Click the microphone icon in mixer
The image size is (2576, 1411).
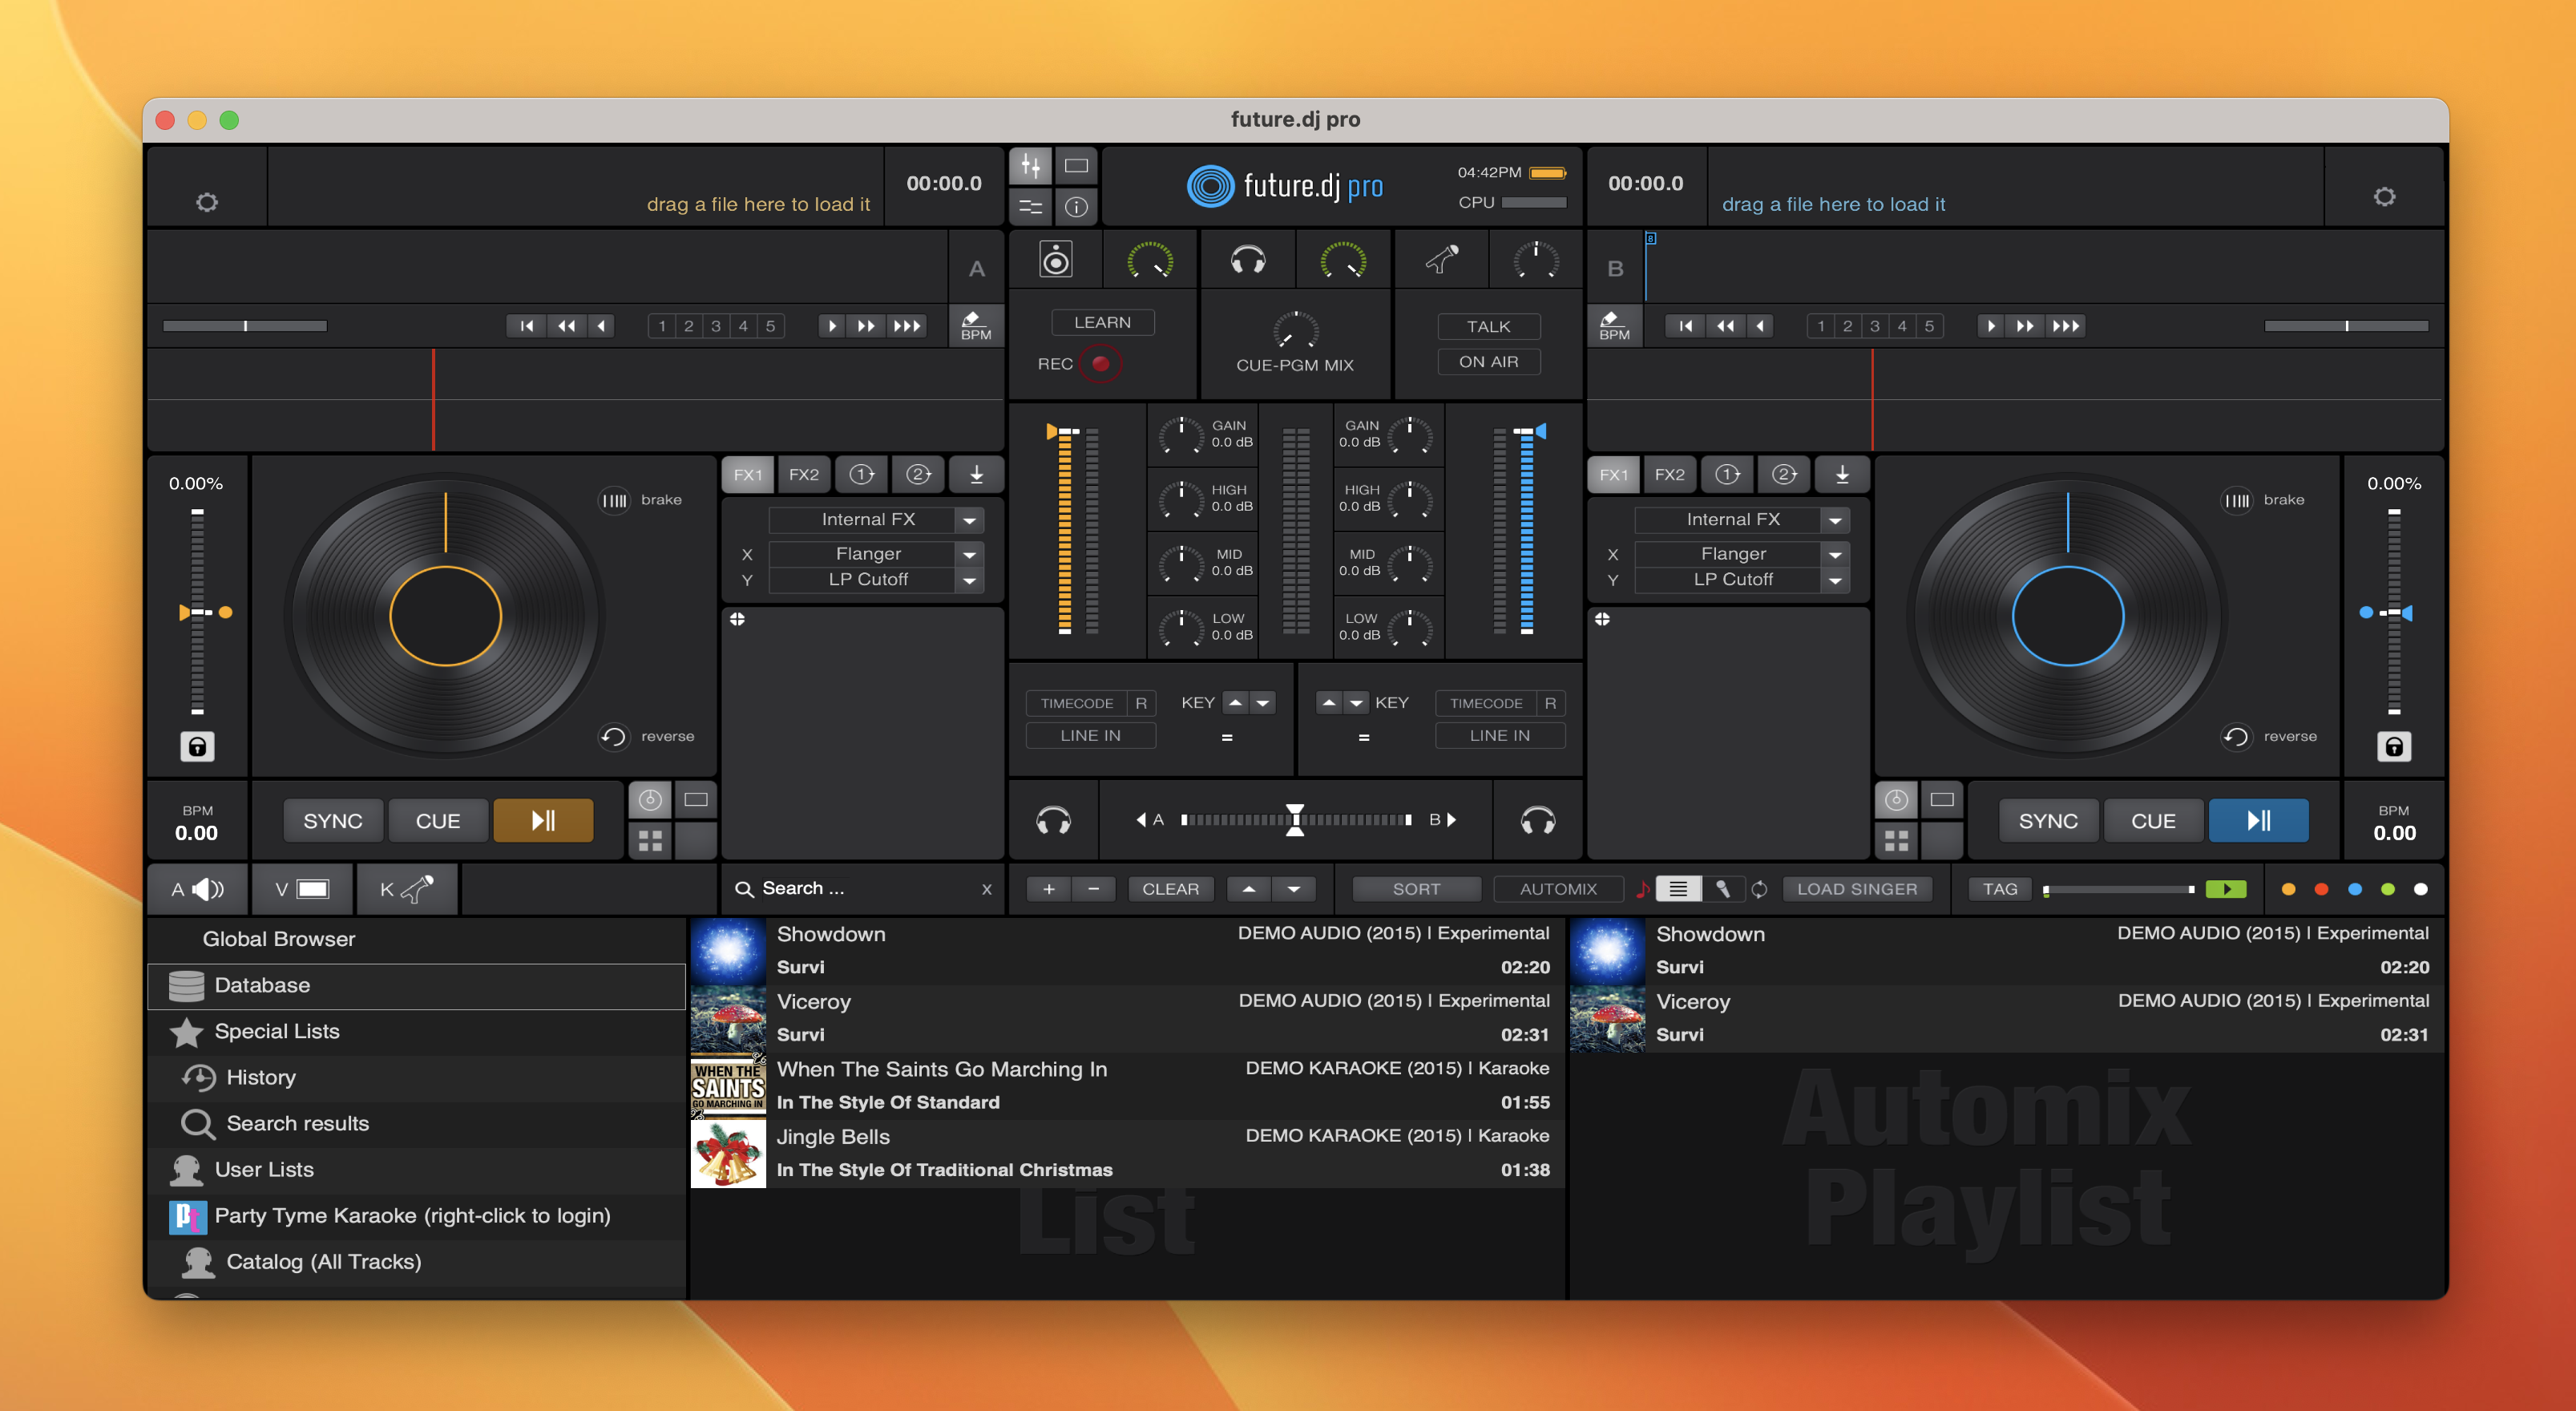pyautogui.click(x=1441, y=260)
